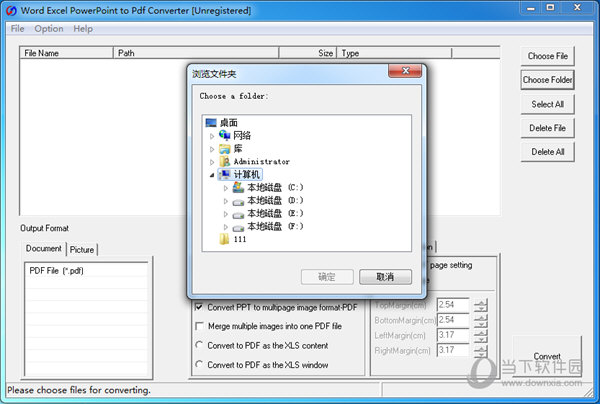600x404 pixels.
Task: Click the Libraries (库) folder icon
Action: (x=225, y=148)
